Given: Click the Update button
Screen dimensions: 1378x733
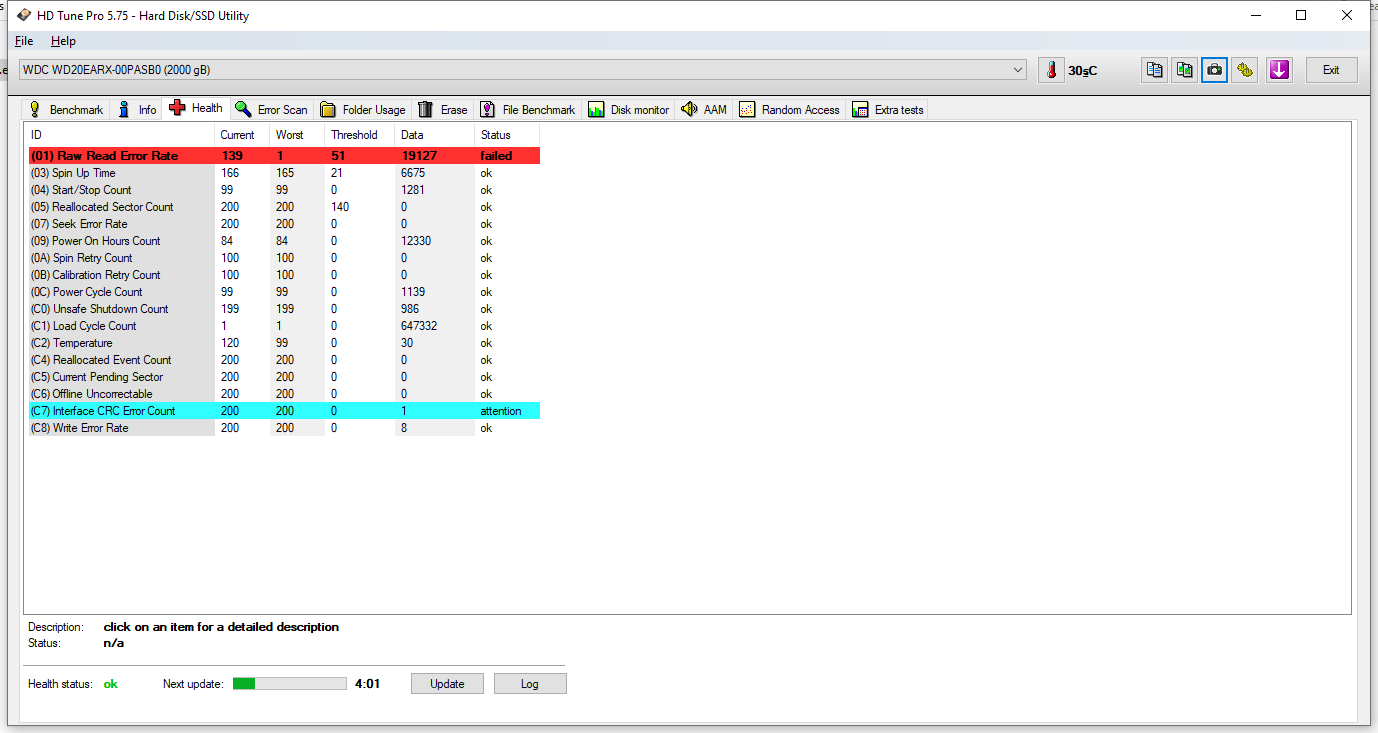Looking at the screenshot, I should point(447,684).
